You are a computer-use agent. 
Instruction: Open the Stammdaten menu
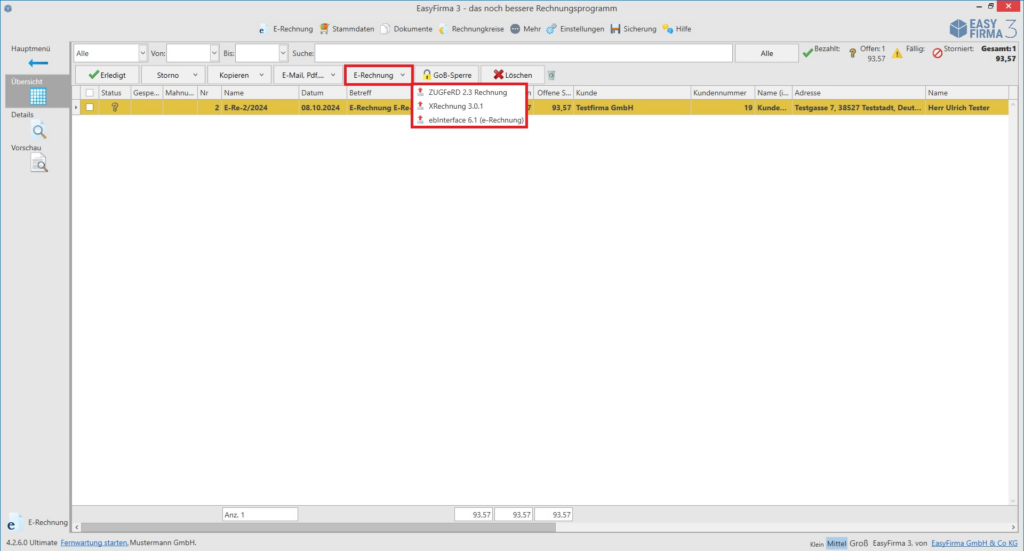347,29
